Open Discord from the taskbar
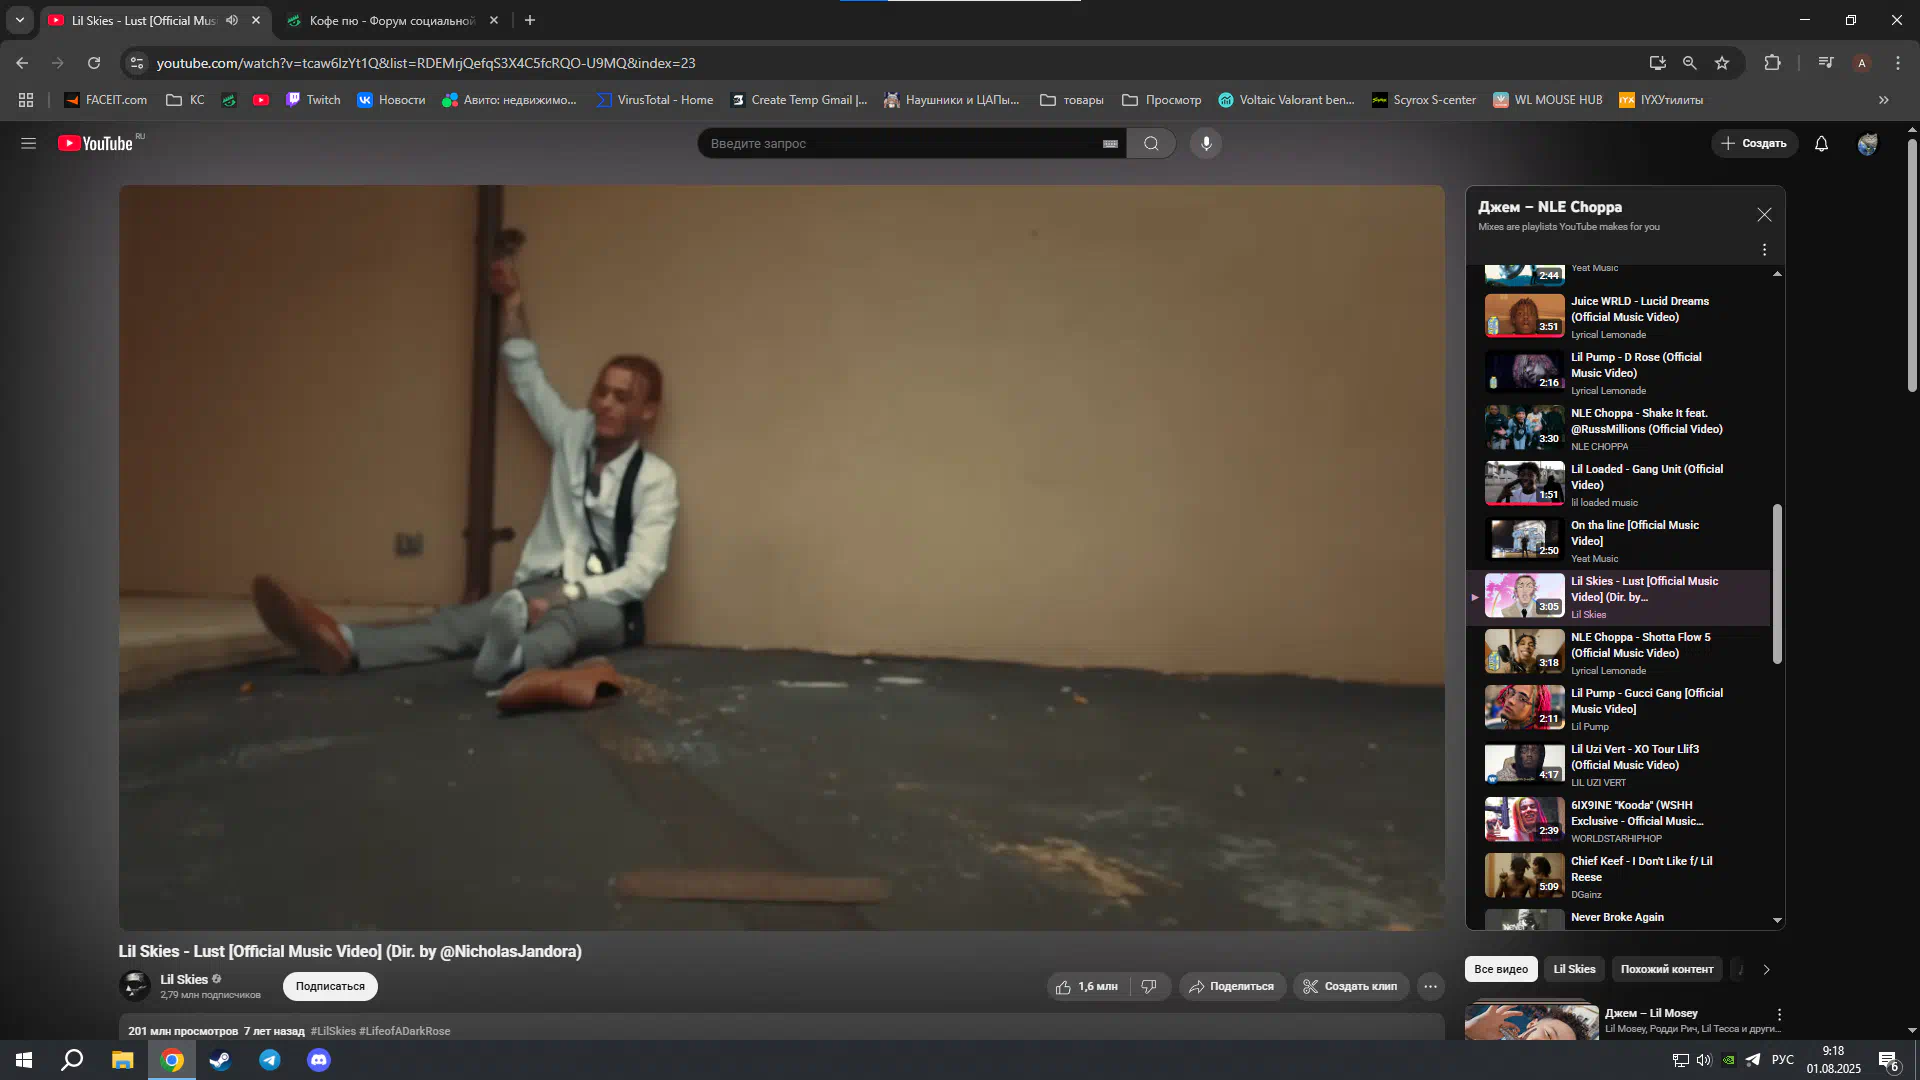This screenshot has width=1920, height=1080. [x=319, y=1060]
